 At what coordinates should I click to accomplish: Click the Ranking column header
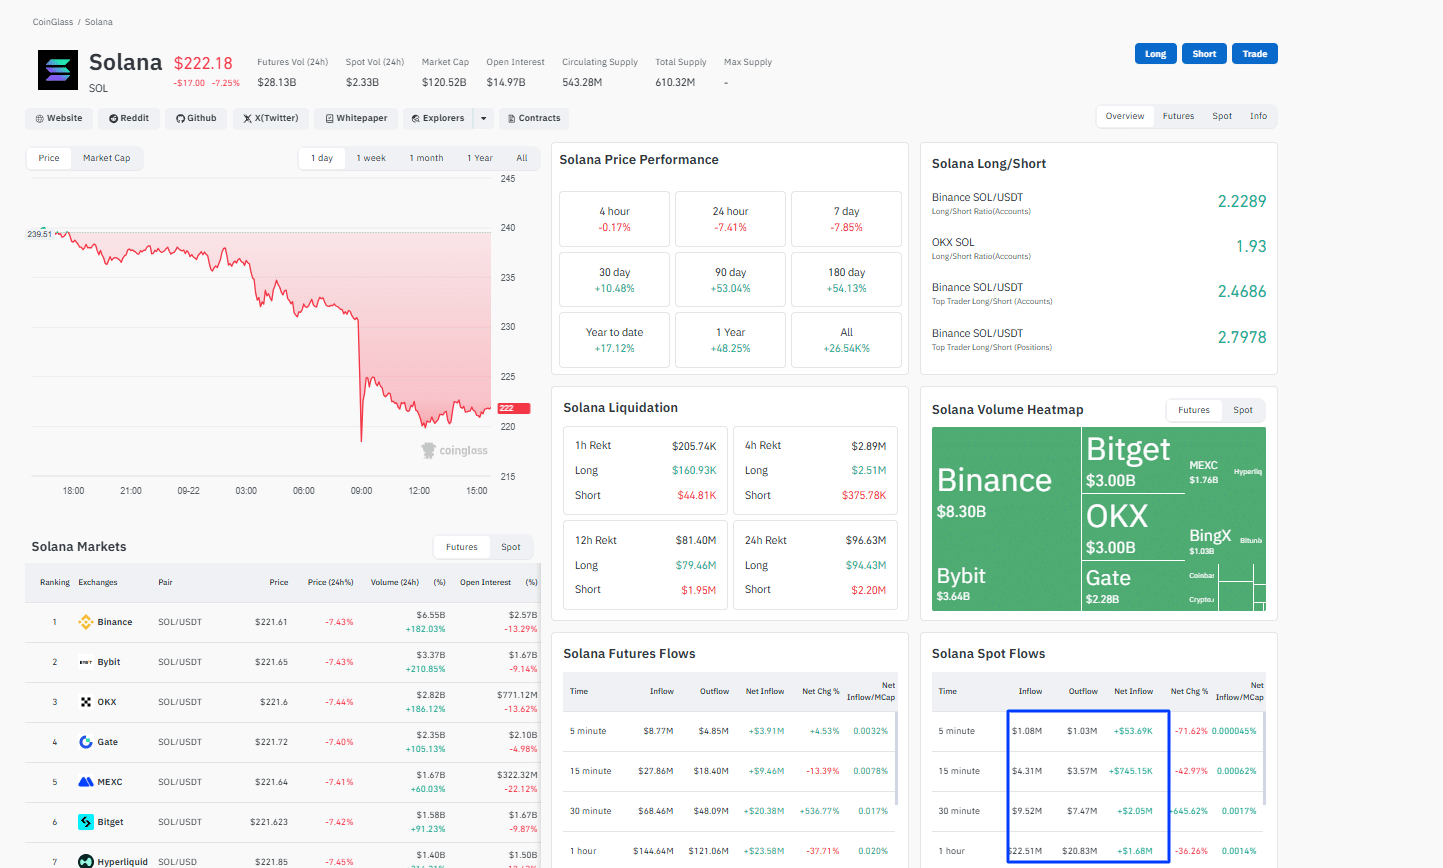click(55, 582)
